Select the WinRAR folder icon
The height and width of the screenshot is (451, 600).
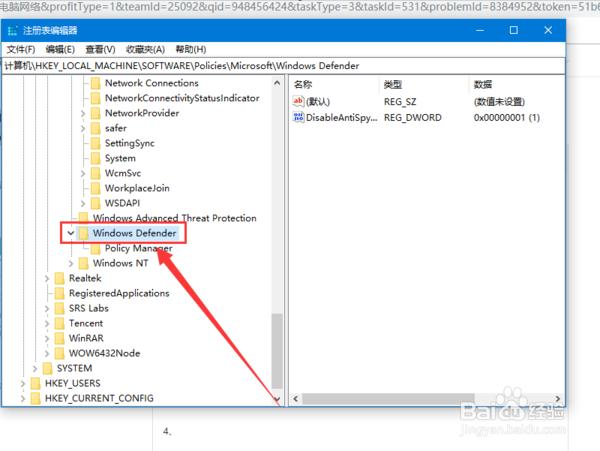click(x=59, y=338)
